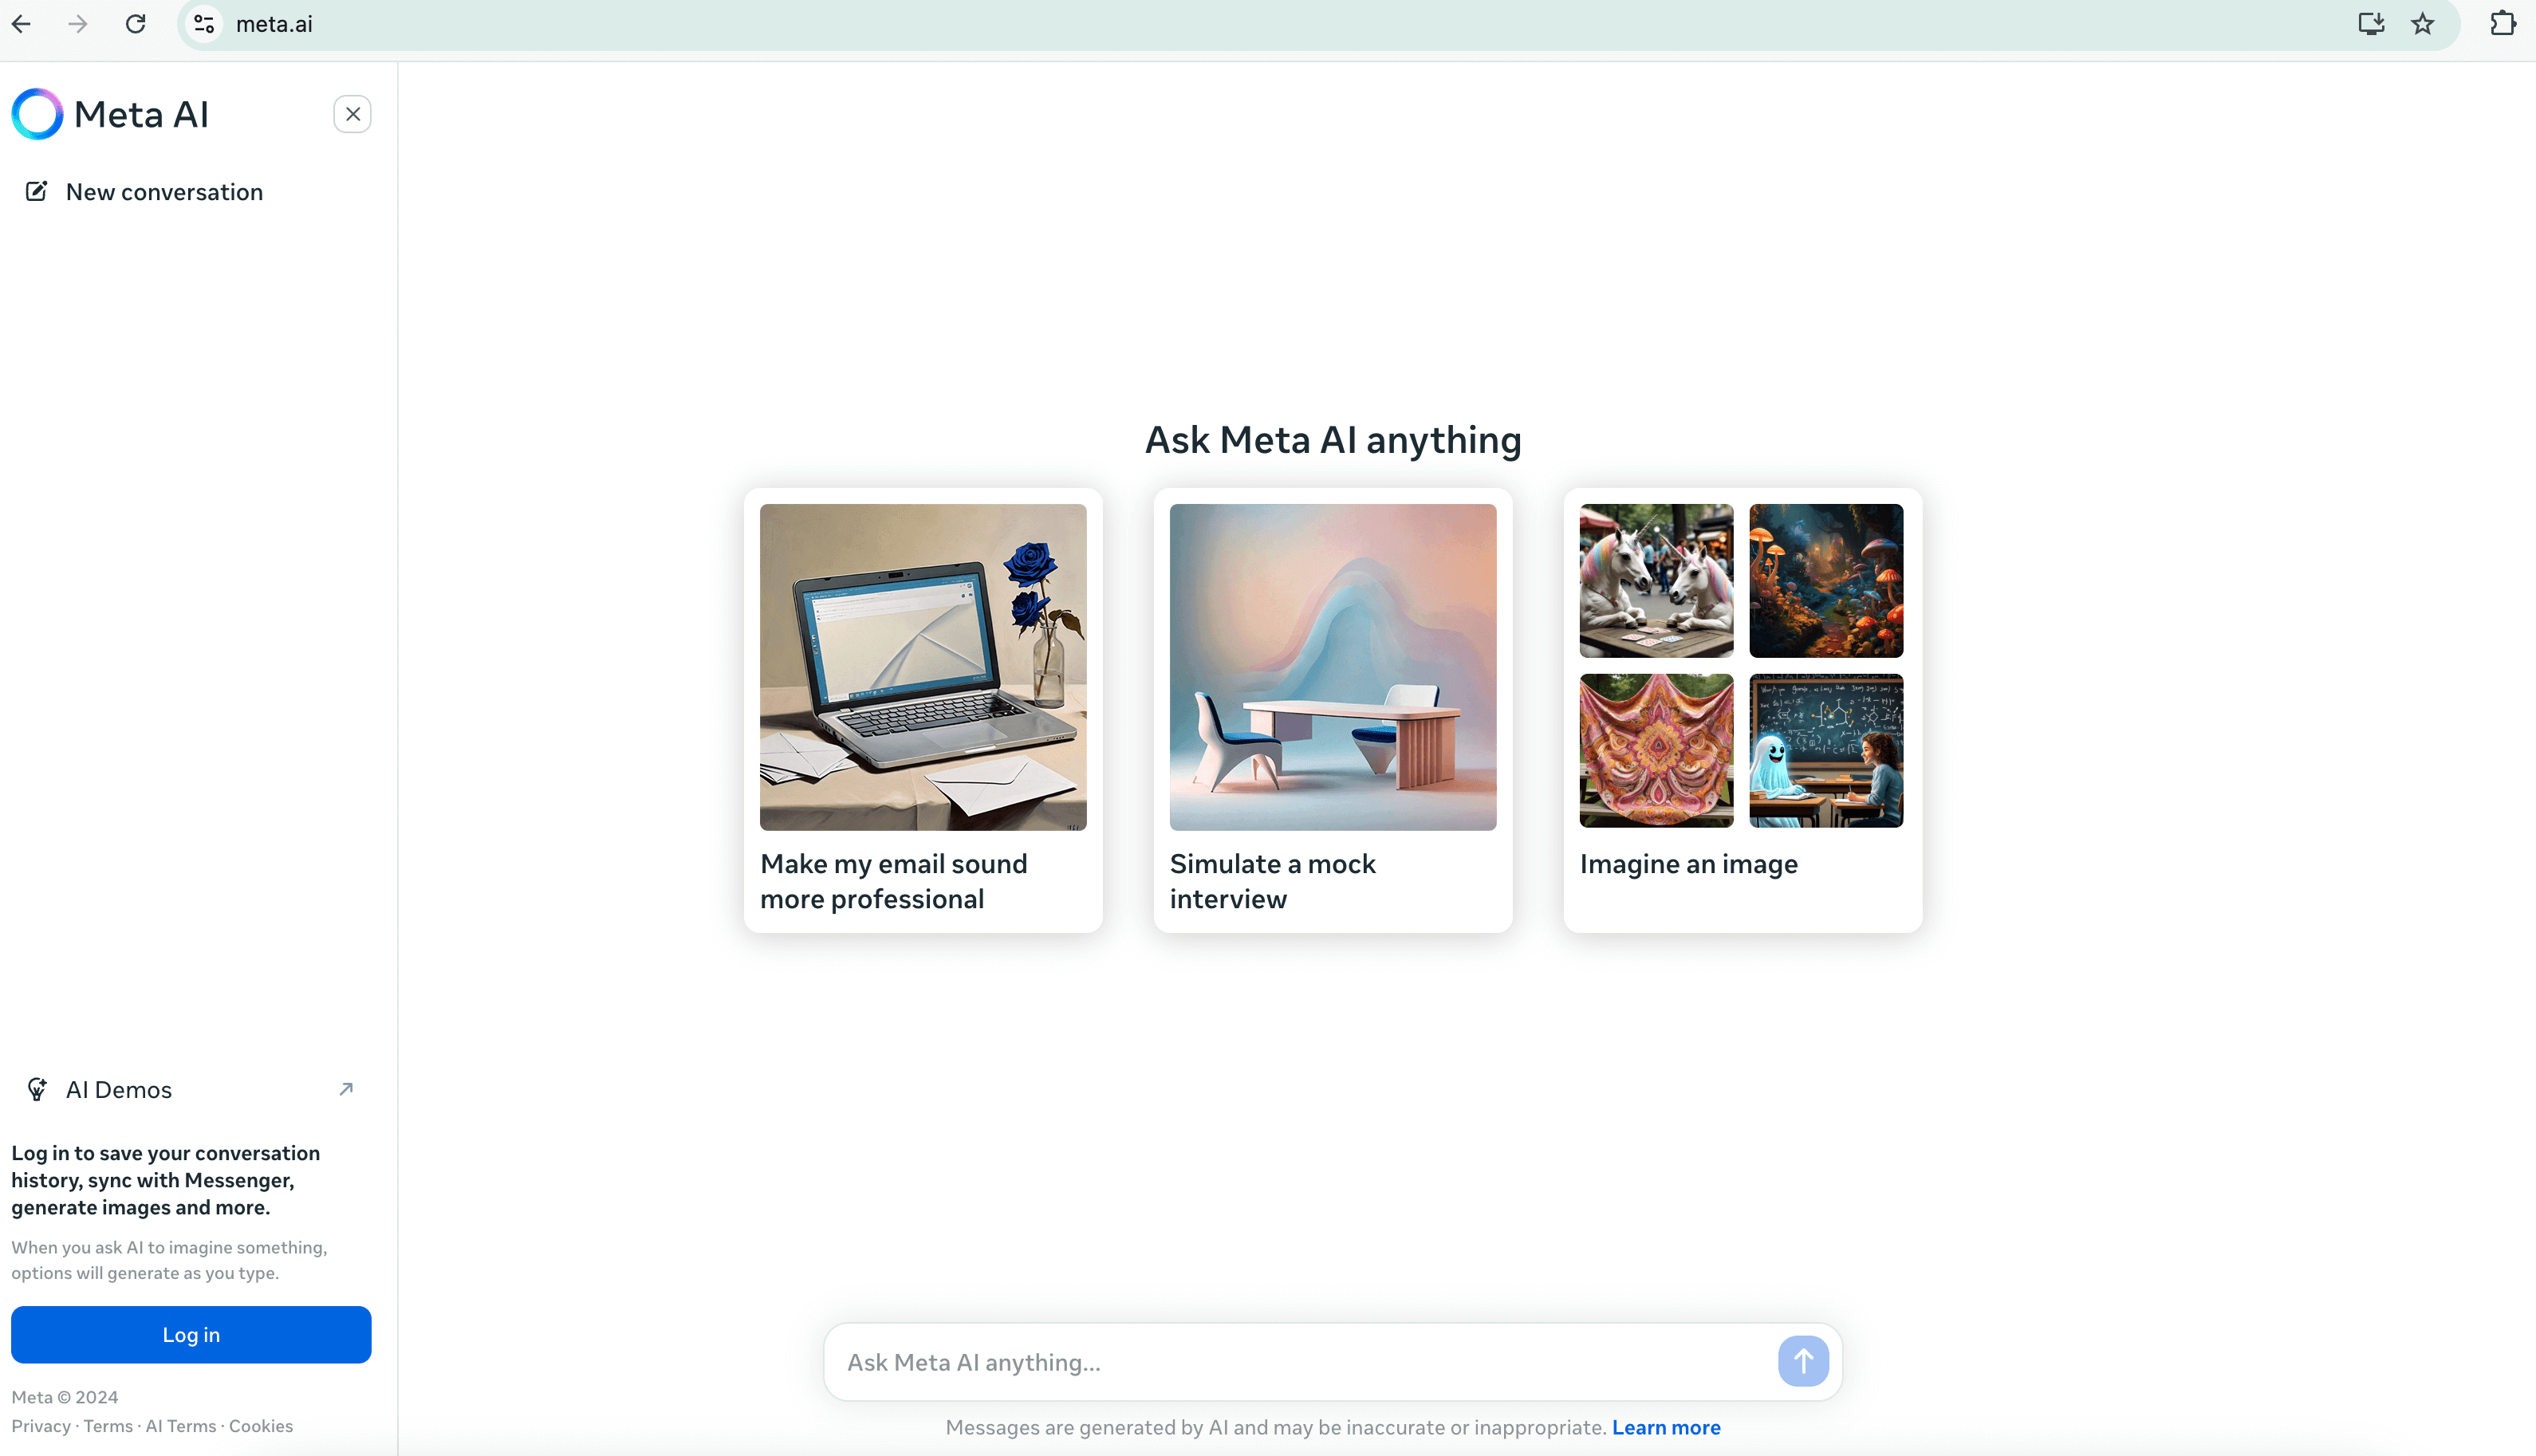The width and height of the screenshot is (2536, 1456).
Task: Click the browser refresh icon
Action: coord(136,22)
